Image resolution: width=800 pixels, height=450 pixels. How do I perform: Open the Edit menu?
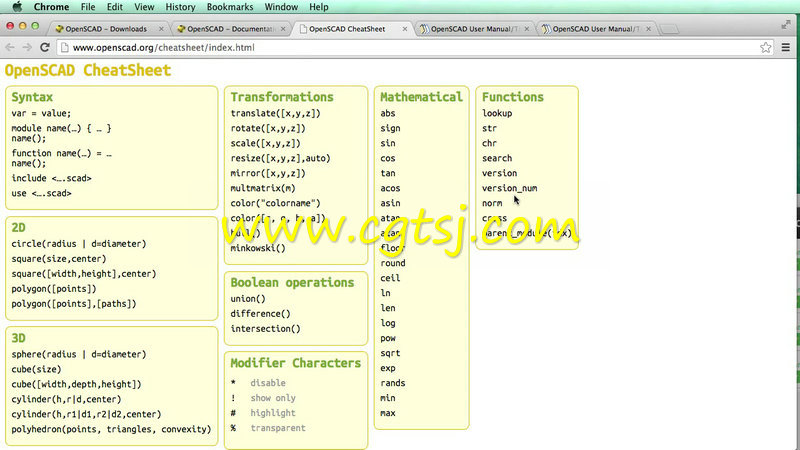114,7
